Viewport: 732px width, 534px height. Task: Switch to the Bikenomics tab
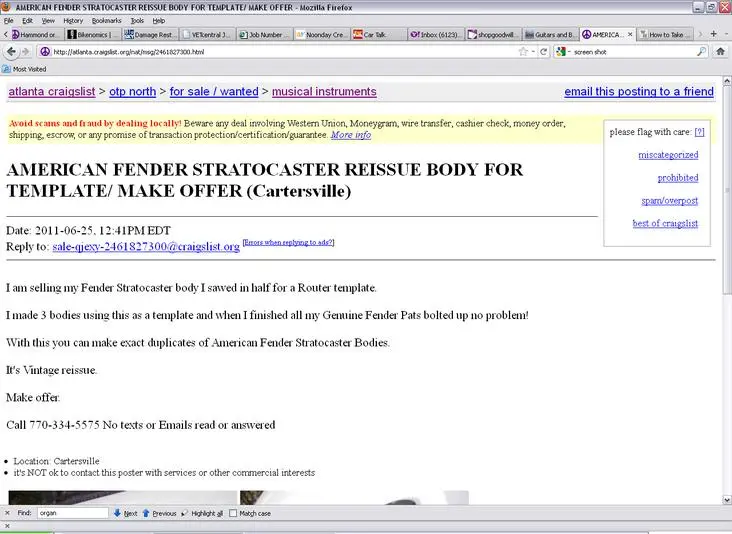click(x=93, y=35)
